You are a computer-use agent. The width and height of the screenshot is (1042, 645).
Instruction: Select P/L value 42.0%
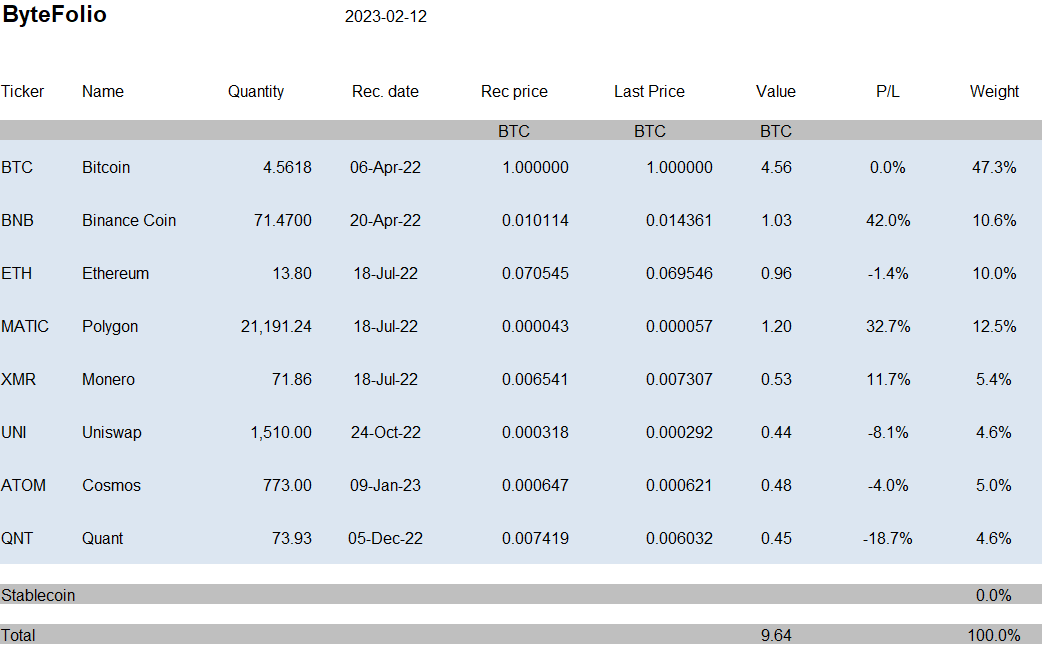(x=888, y=221)
